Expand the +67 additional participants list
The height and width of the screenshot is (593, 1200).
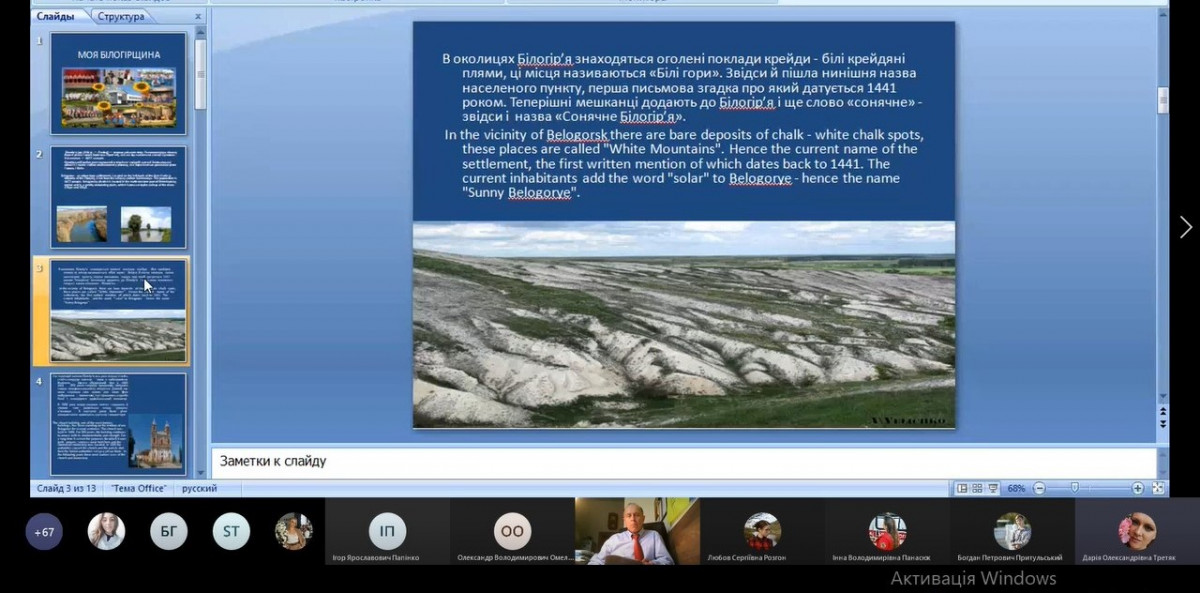[44, 532]
